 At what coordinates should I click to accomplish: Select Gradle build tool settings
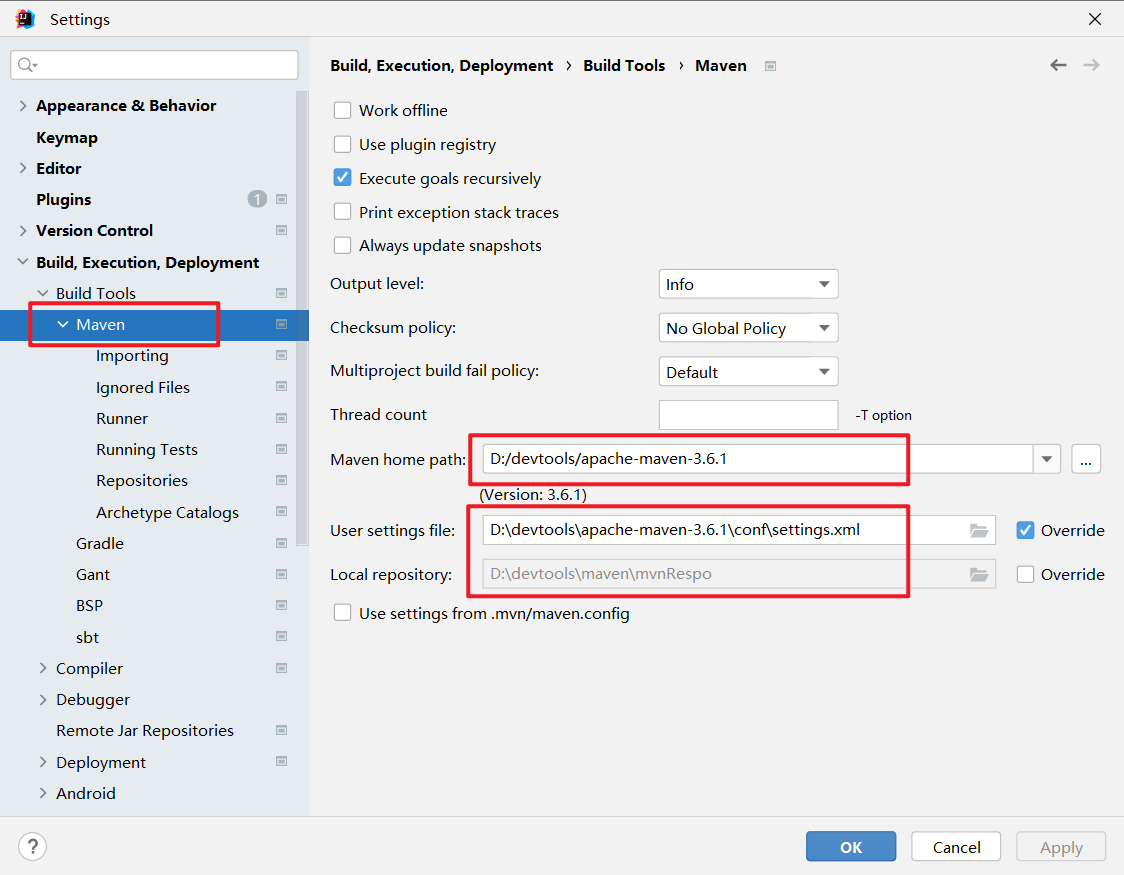(100, 544)
